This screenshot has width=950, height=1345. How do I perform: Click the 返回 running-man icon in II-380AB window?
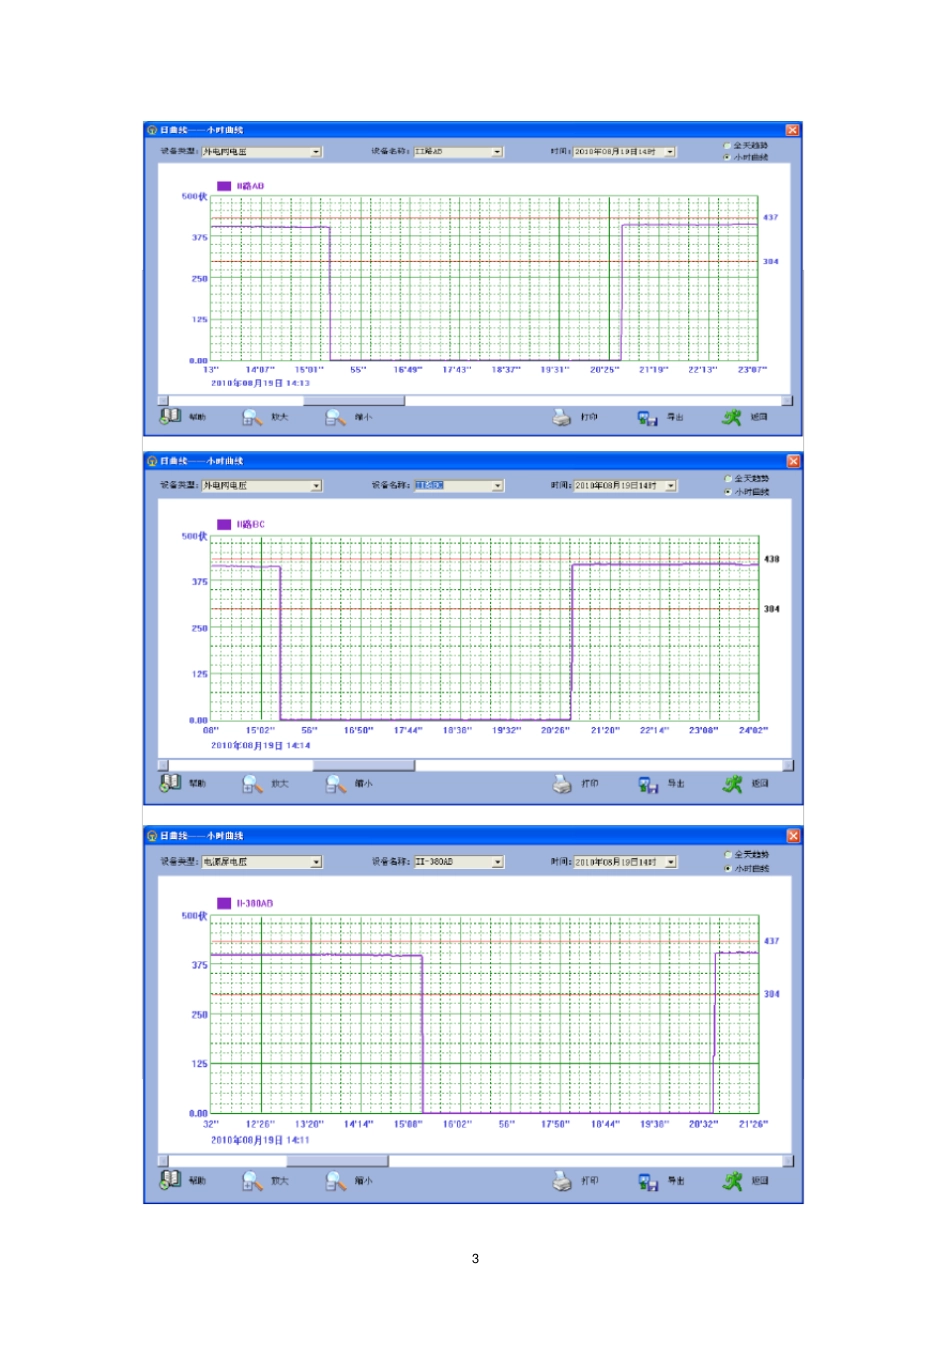pos(733,1182)
